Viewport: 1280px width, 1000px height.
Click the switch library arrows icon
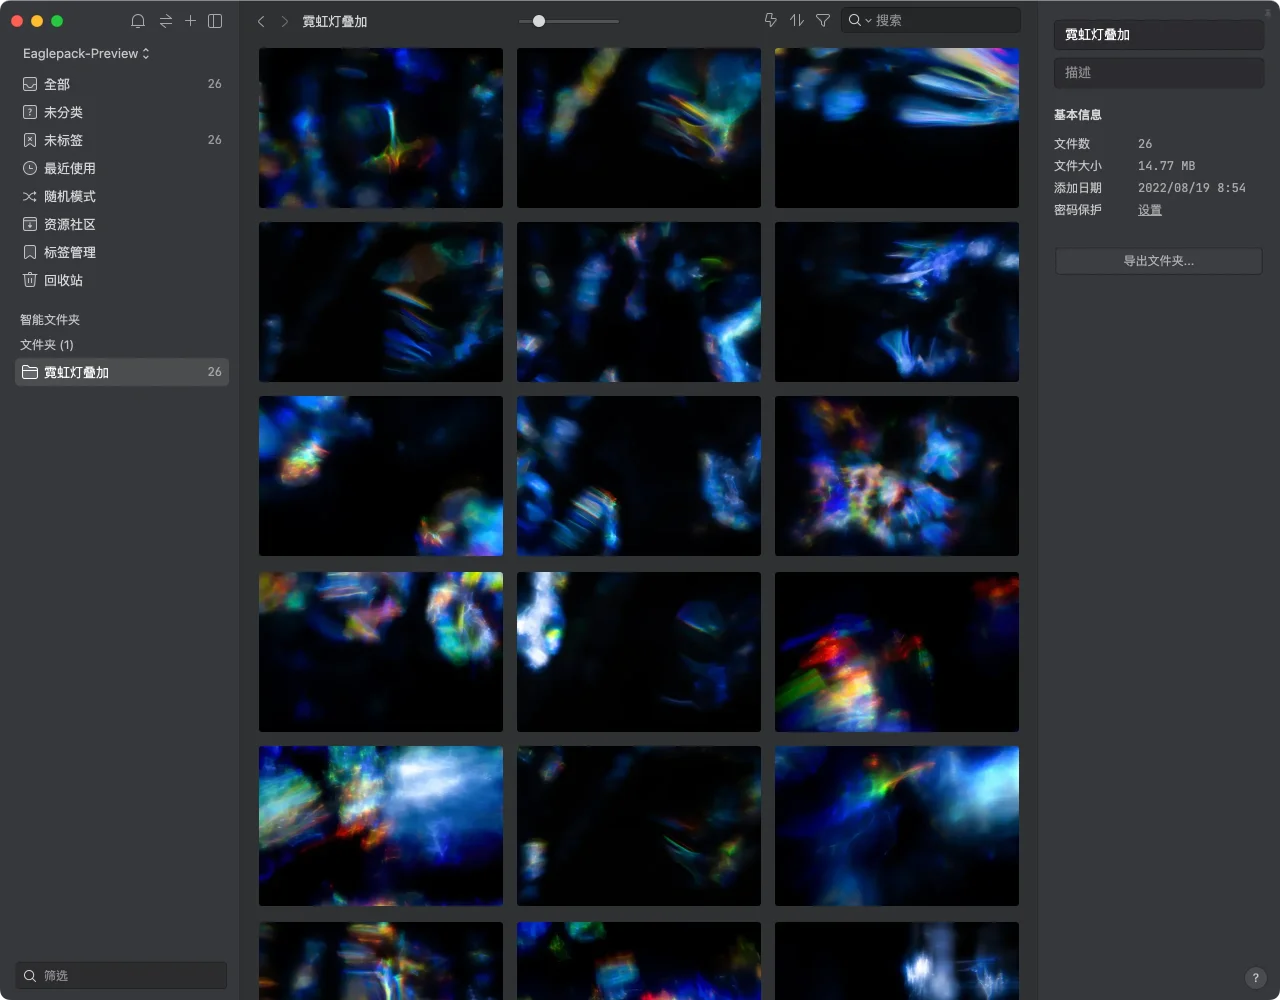click(x=165, y=21)
